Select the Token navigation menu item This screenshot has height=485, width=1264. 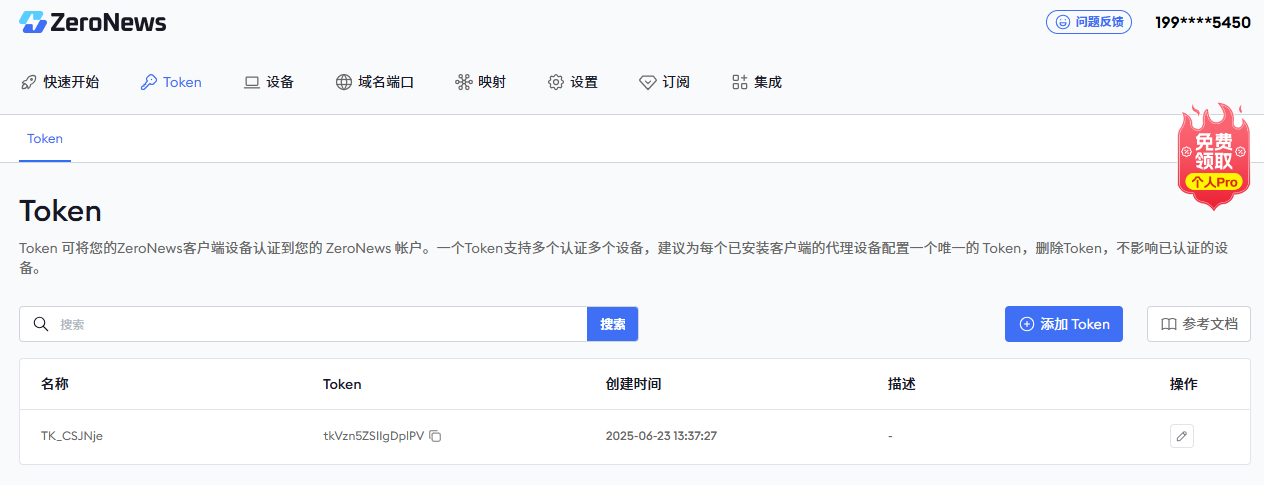[x=171, y=82]
